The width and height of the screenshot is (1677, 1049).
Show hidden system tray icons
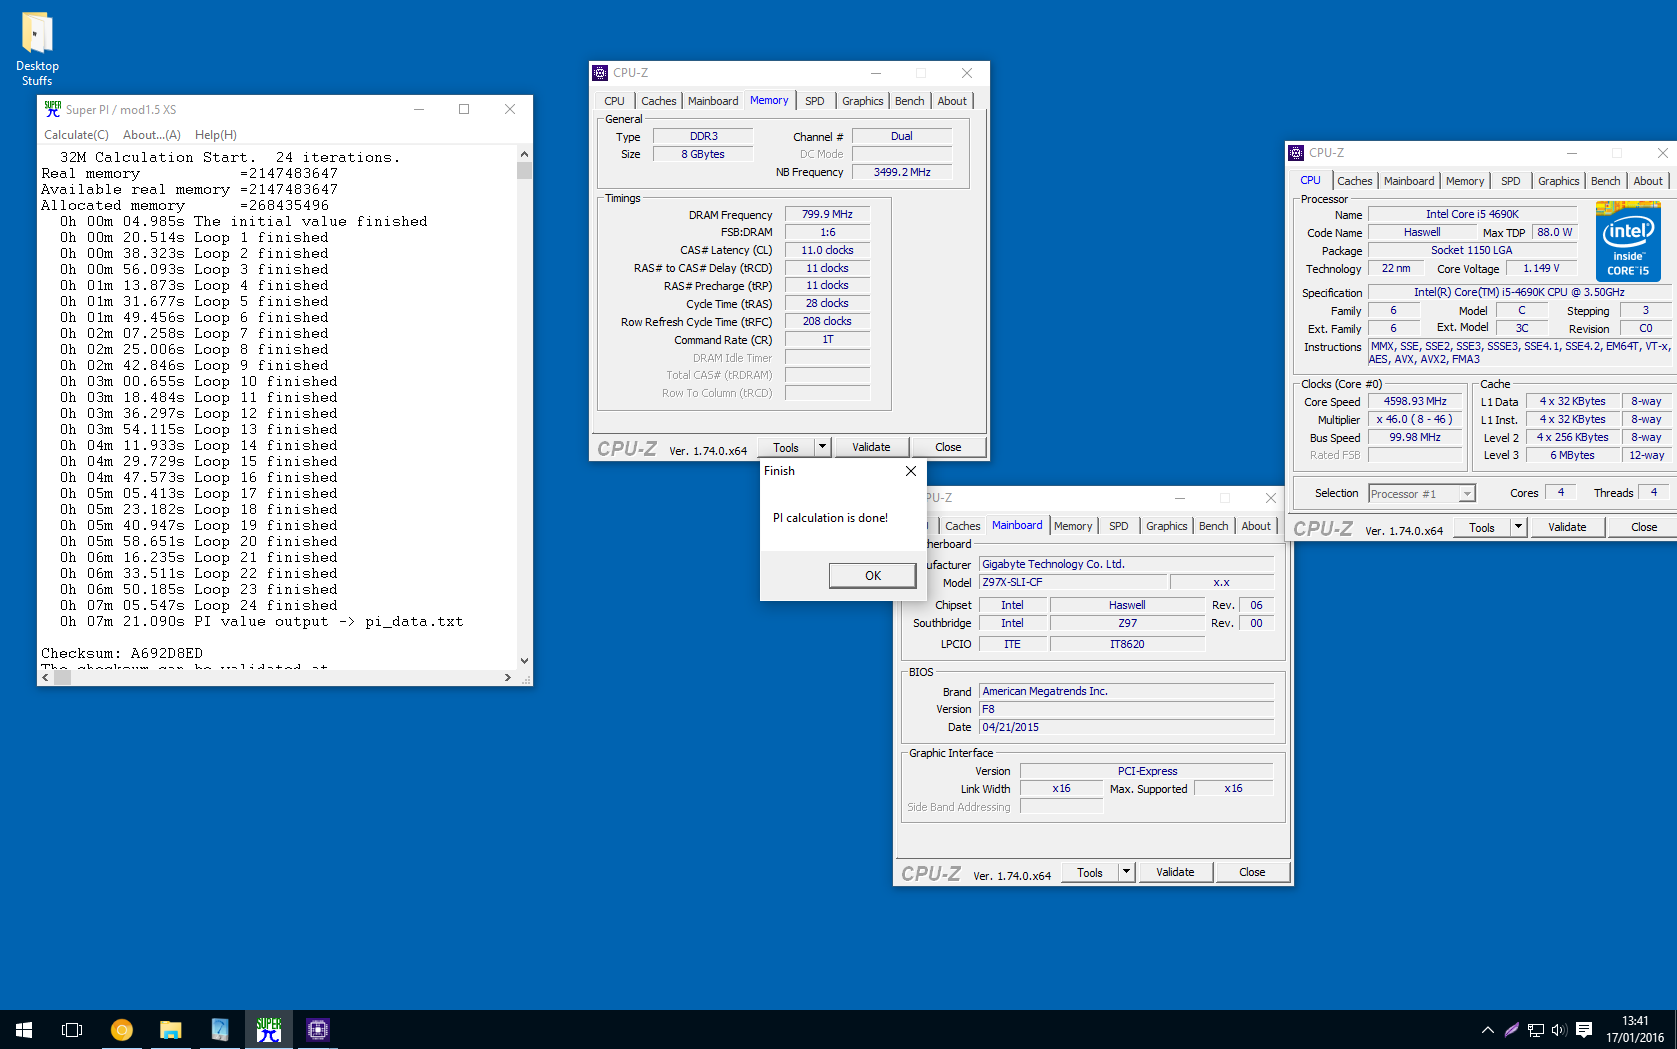tap(1488, 1029)
